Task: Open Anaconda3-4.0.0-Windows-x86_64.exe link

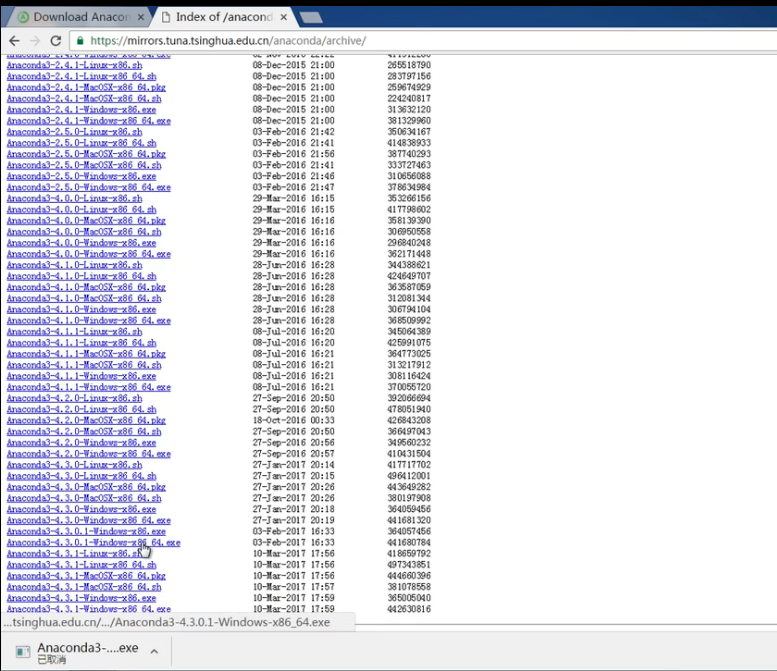Action: point(89,254)
